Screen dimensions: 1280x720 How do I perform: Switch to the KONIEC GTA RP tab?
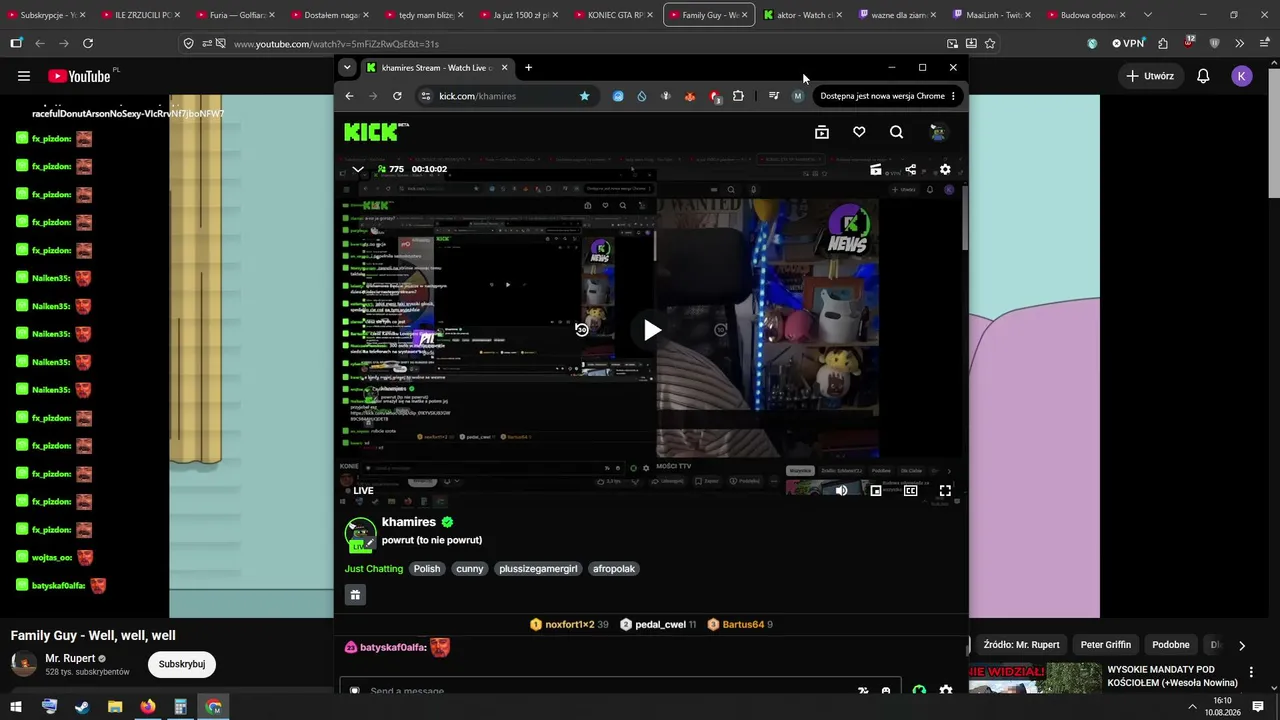coord(615,15)
